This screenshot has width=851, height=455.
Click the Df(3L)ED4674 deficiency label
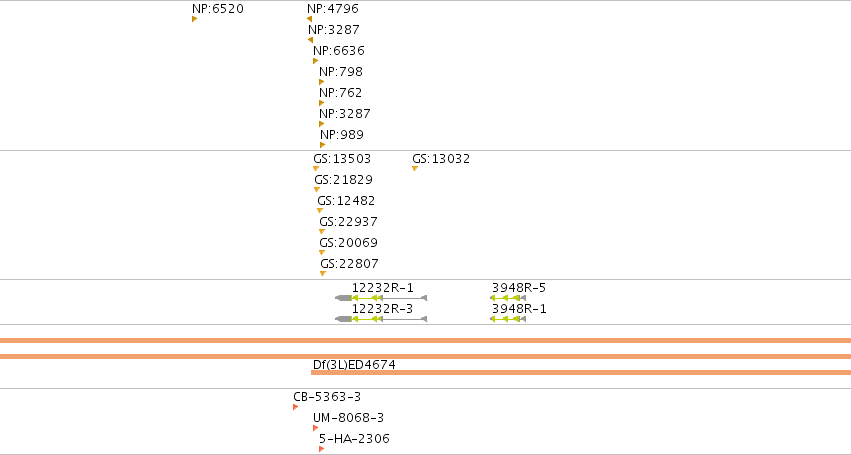(354, 365)
